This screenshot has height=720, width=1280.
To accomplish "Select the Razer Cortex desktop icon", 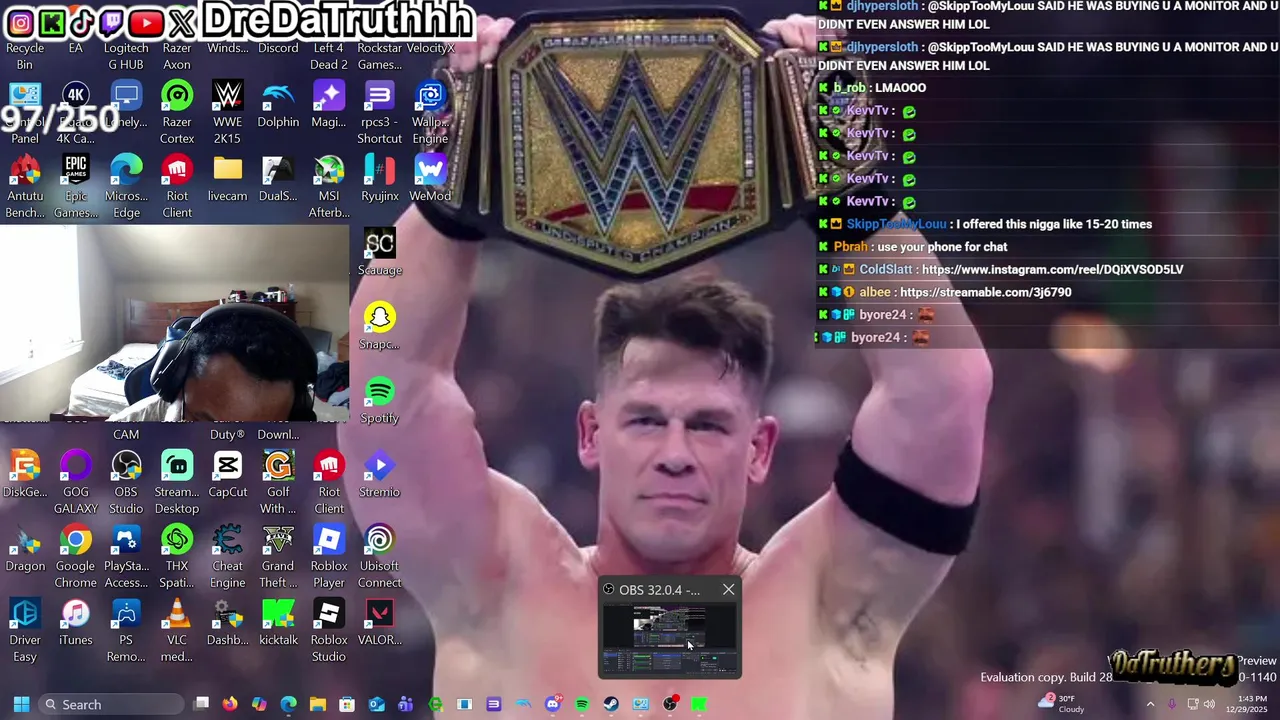I will pos(177,112).
